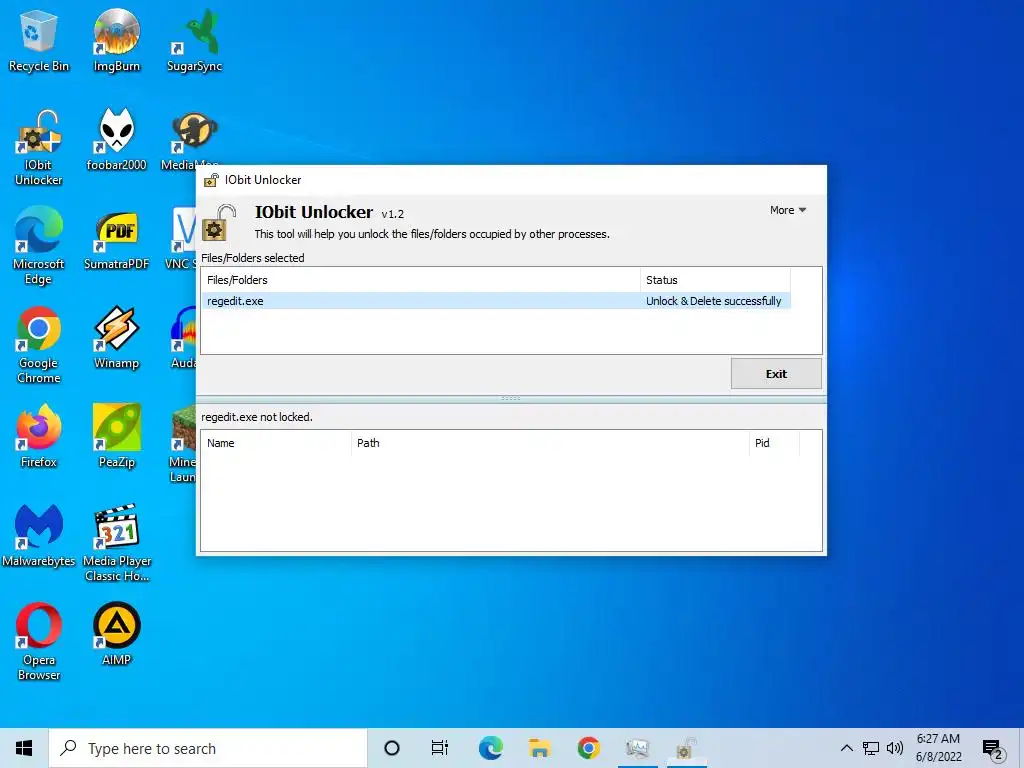Switch to the monitor app taskbar button
The height and width of the screenshot is (768, 1024).
[x=637, y=748]
